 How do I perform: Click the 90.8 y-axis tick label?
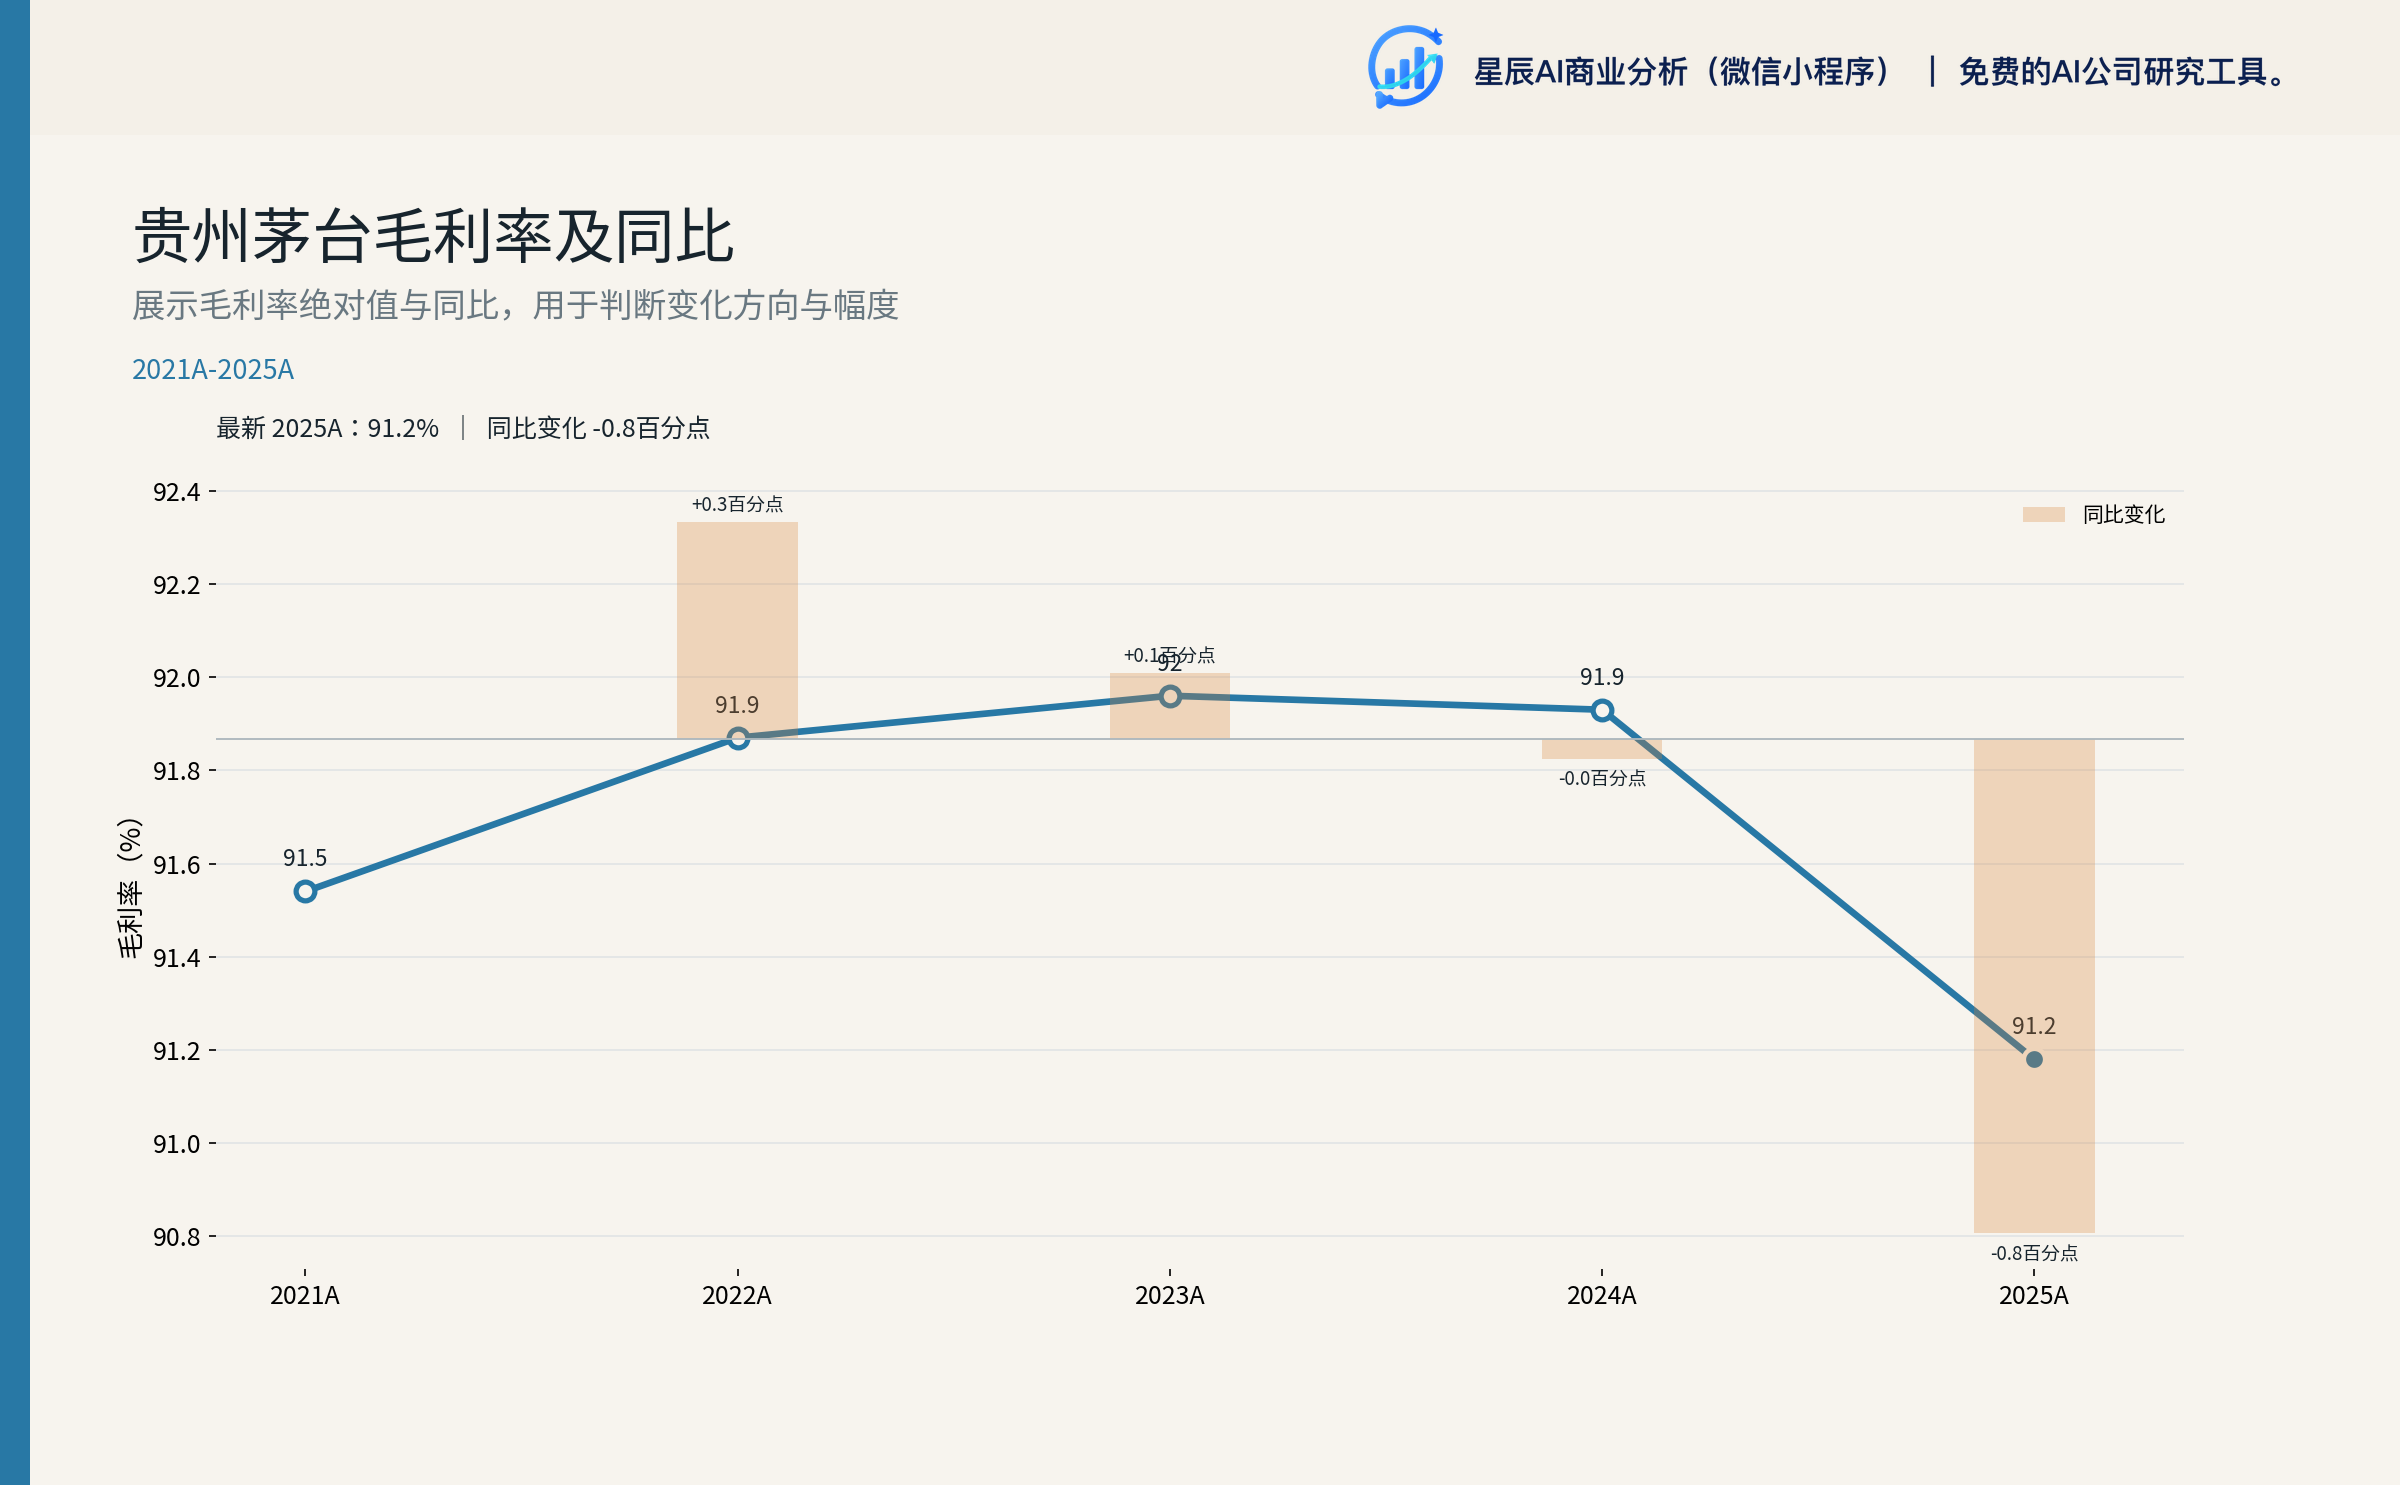click(x=177, y=1237)
